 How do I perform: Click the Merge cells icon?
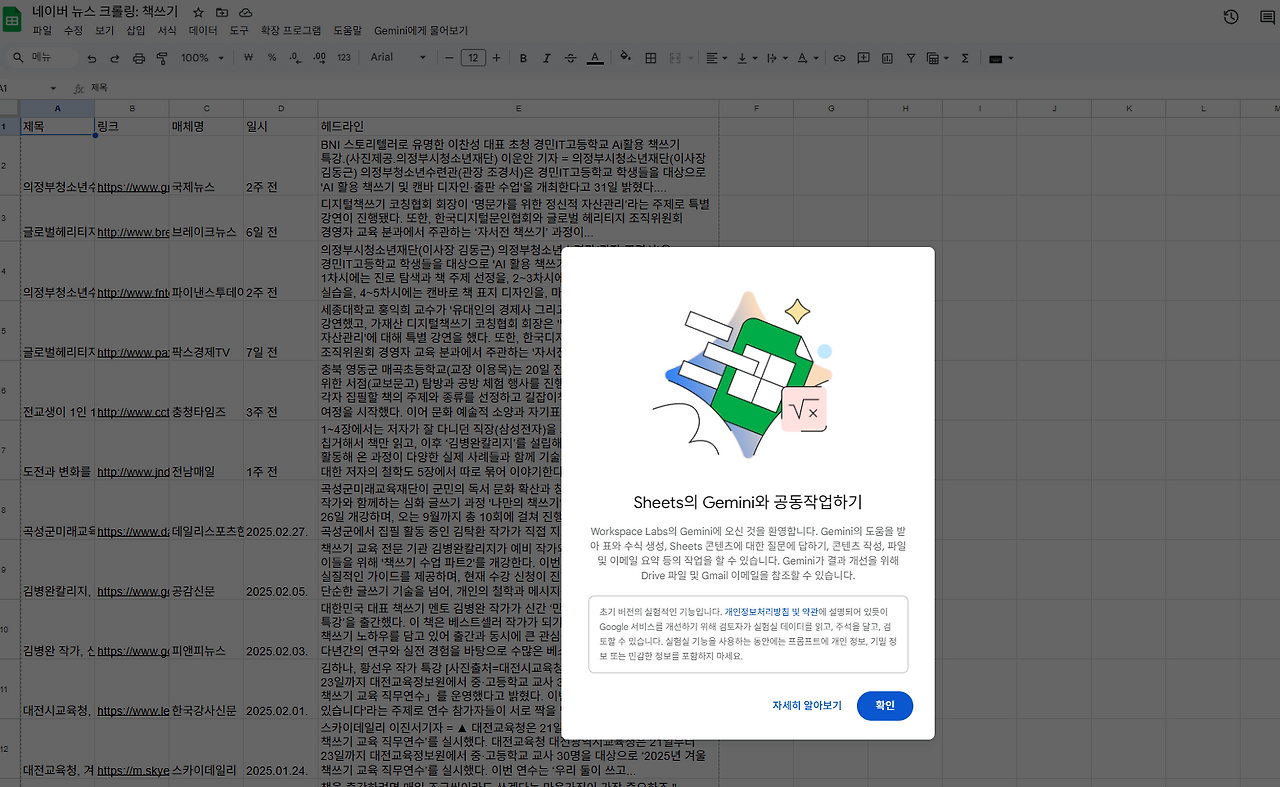point(677,58)
